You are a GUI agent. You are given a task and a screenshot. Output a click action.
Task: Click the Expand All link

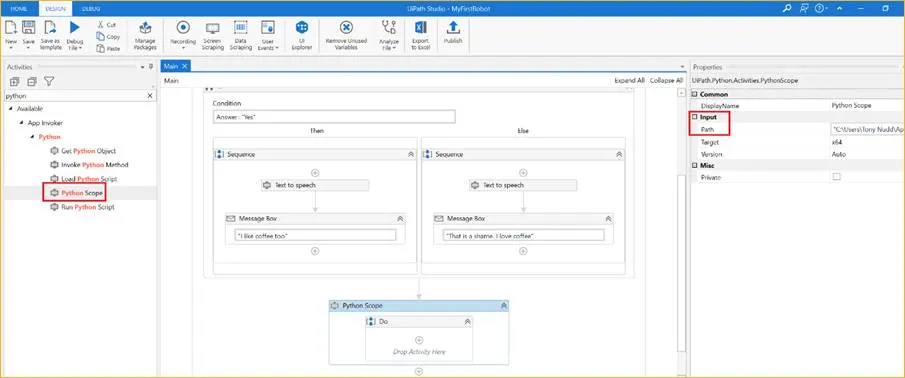[x=629, y=81]
